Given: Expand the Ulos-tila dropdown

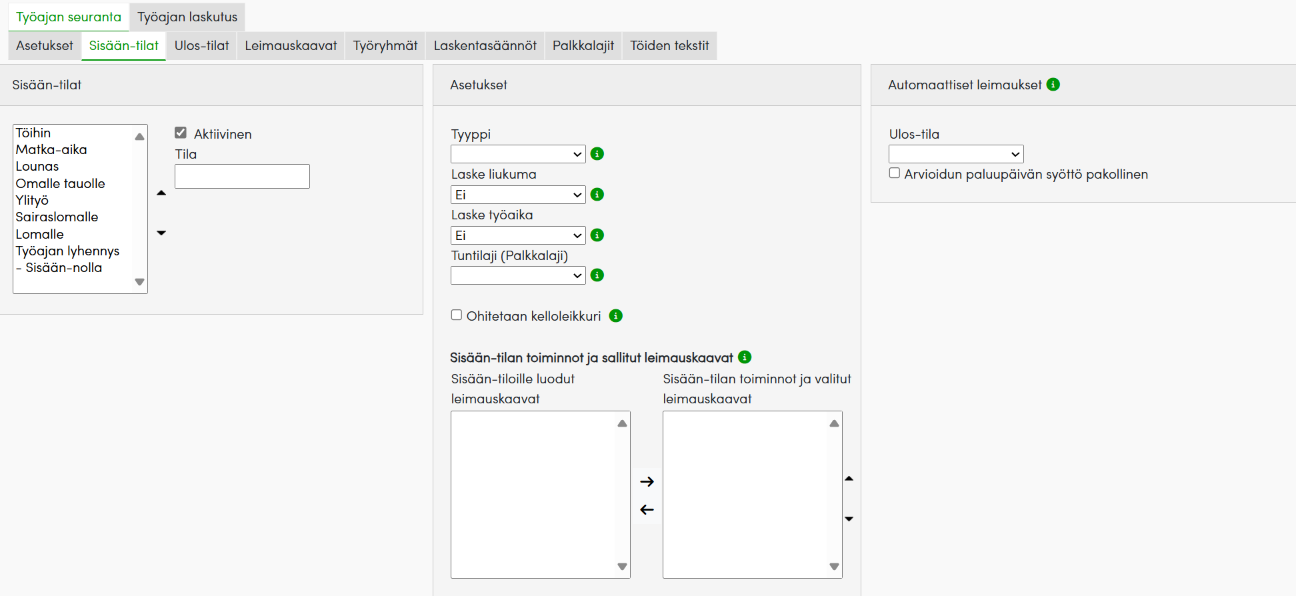Looking at the screenshot, I should pyautogui.click(x=955, y=154).
